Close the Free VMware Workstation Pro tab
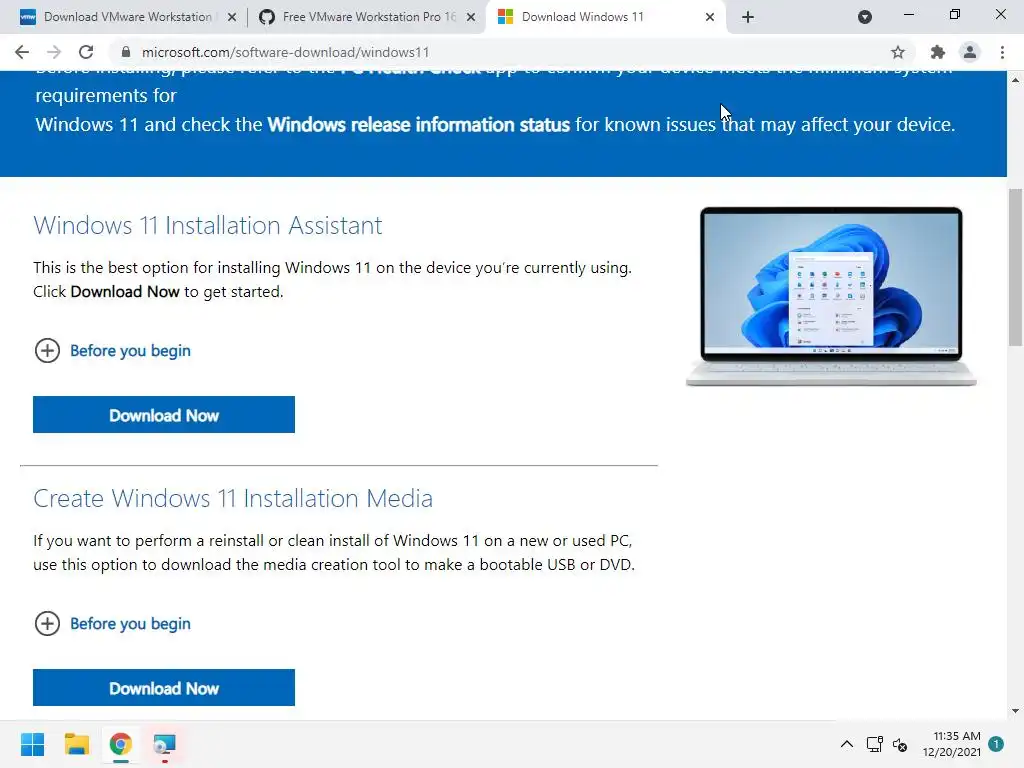Viewport: 1024px width, 768px height. point(471,18)
